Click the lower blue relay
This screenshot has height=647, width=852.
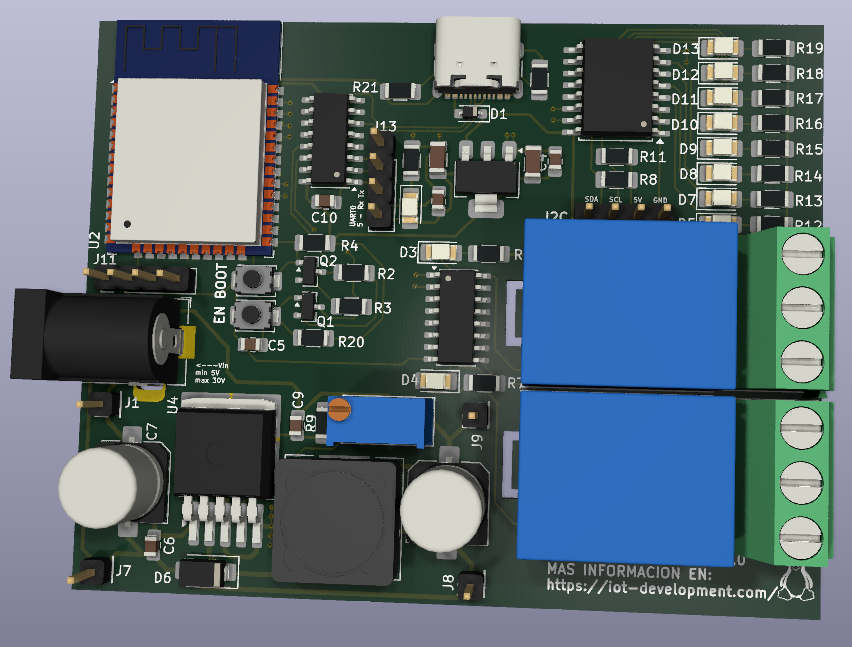click(628, 476)
